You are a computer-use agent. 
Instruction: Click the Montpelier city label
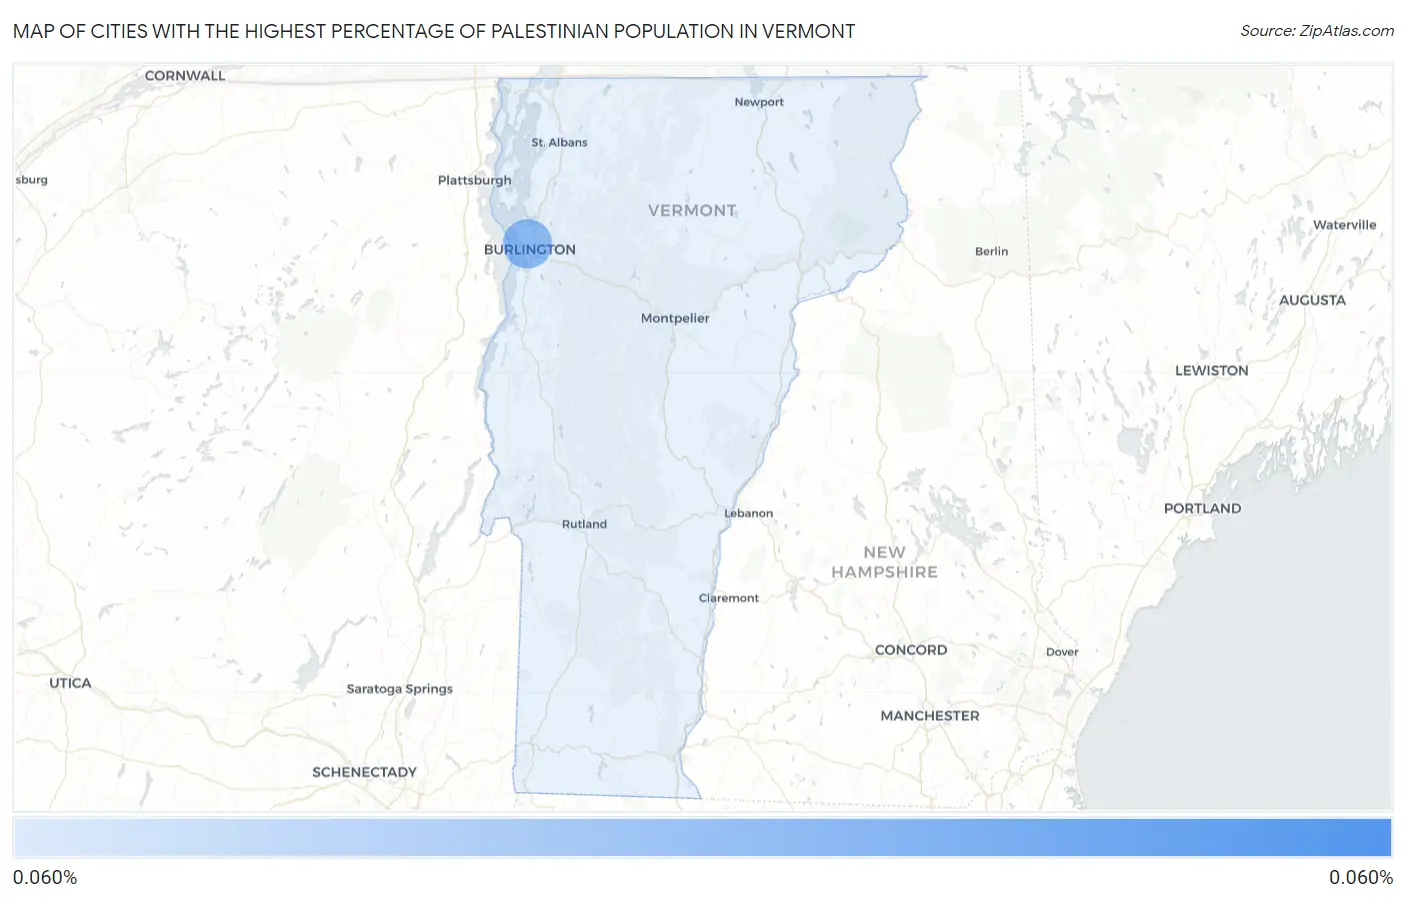(675, 318)
